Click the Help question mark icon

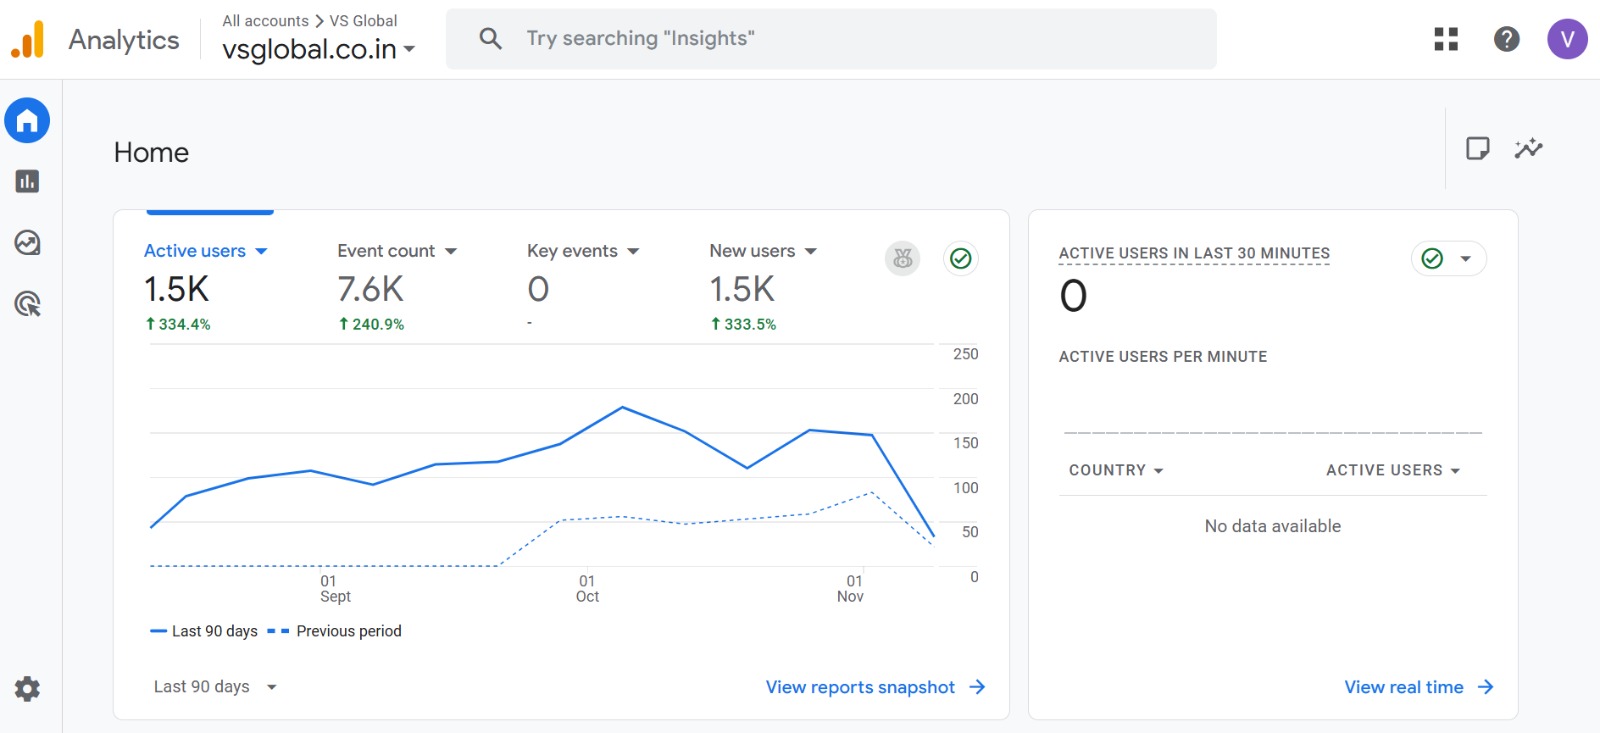coord(1506,39)
